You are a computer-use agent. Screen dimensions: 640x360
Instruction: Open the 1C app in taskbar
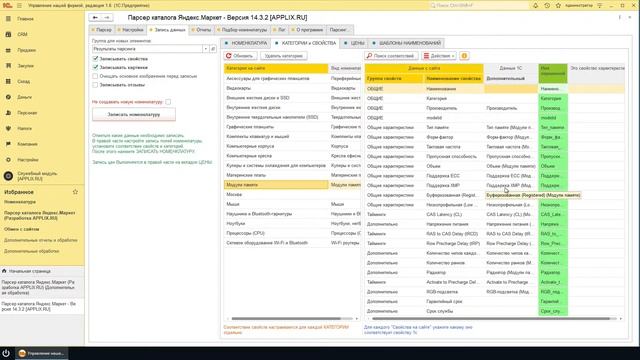click(42, 353)
